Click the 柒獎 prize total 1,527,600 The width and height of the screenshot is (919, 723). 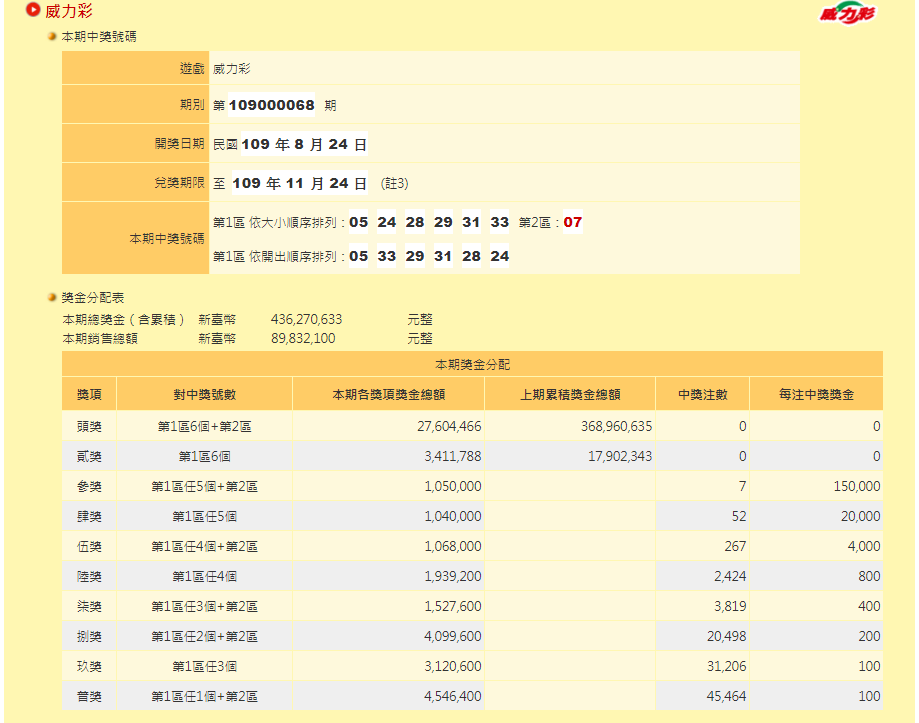[453, 606]
